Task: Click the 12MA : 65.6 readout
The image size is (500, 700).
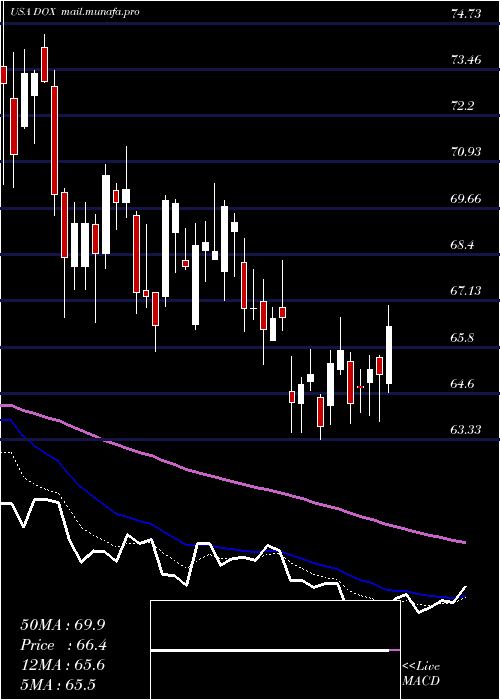Action: [63, 665]
